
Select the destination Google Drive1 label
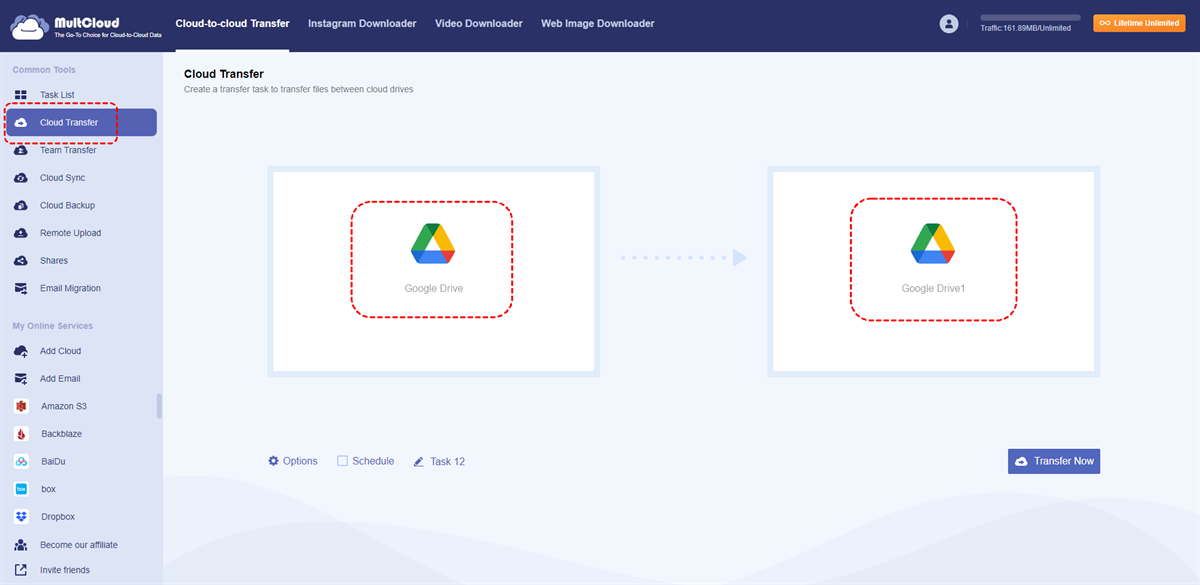click(934, 288)
